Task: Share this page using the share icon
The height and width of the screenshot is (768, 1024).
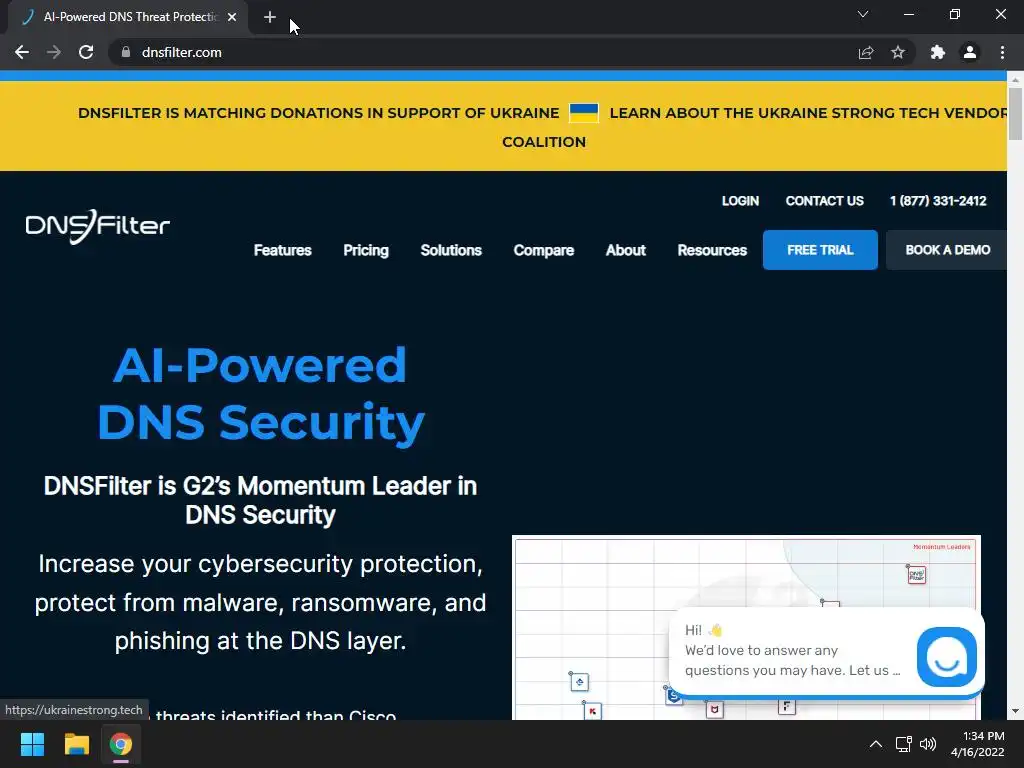Action: pyautogui.click(x=865, y=52)
